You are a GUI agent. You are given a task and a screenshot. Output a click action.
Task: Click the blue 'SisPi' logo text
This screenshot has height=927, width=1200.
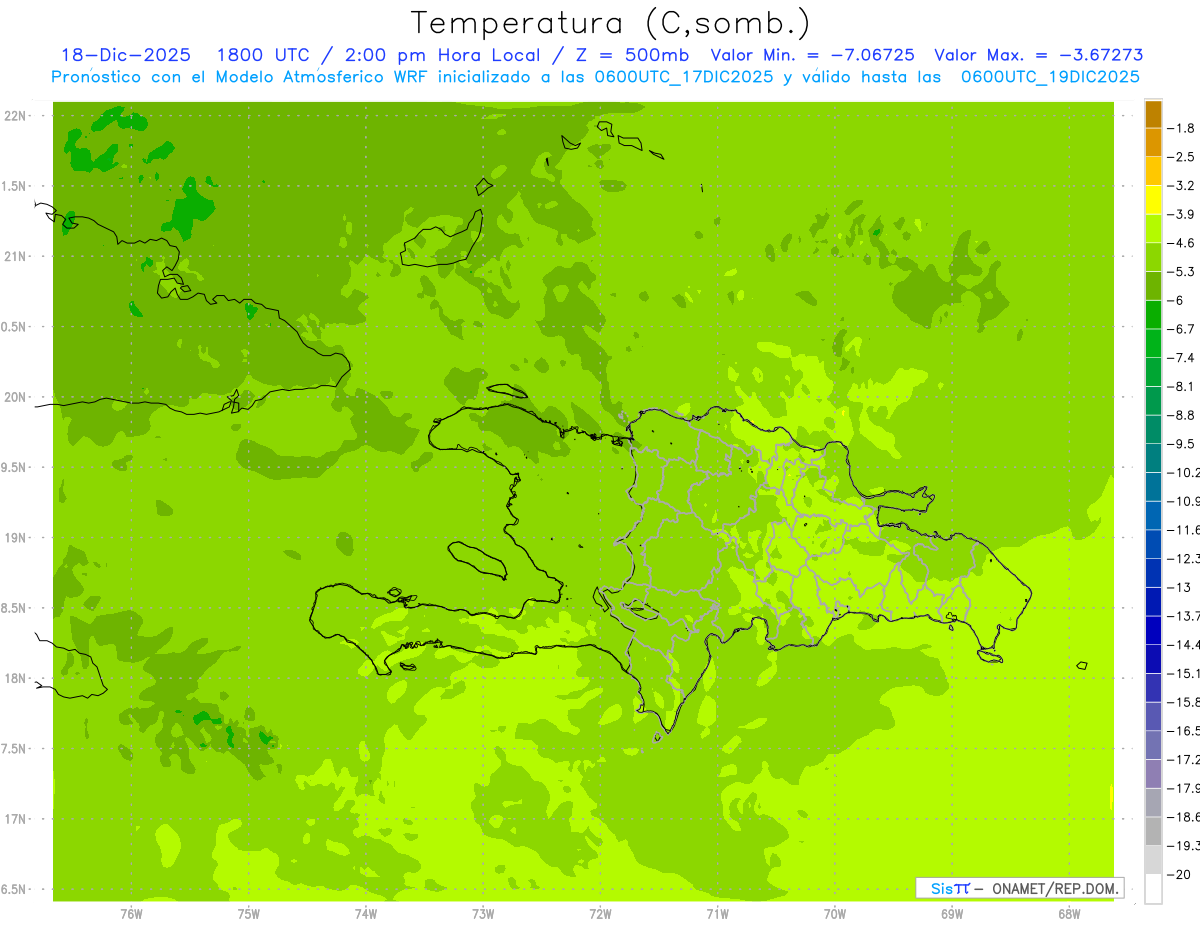point(950,888)
